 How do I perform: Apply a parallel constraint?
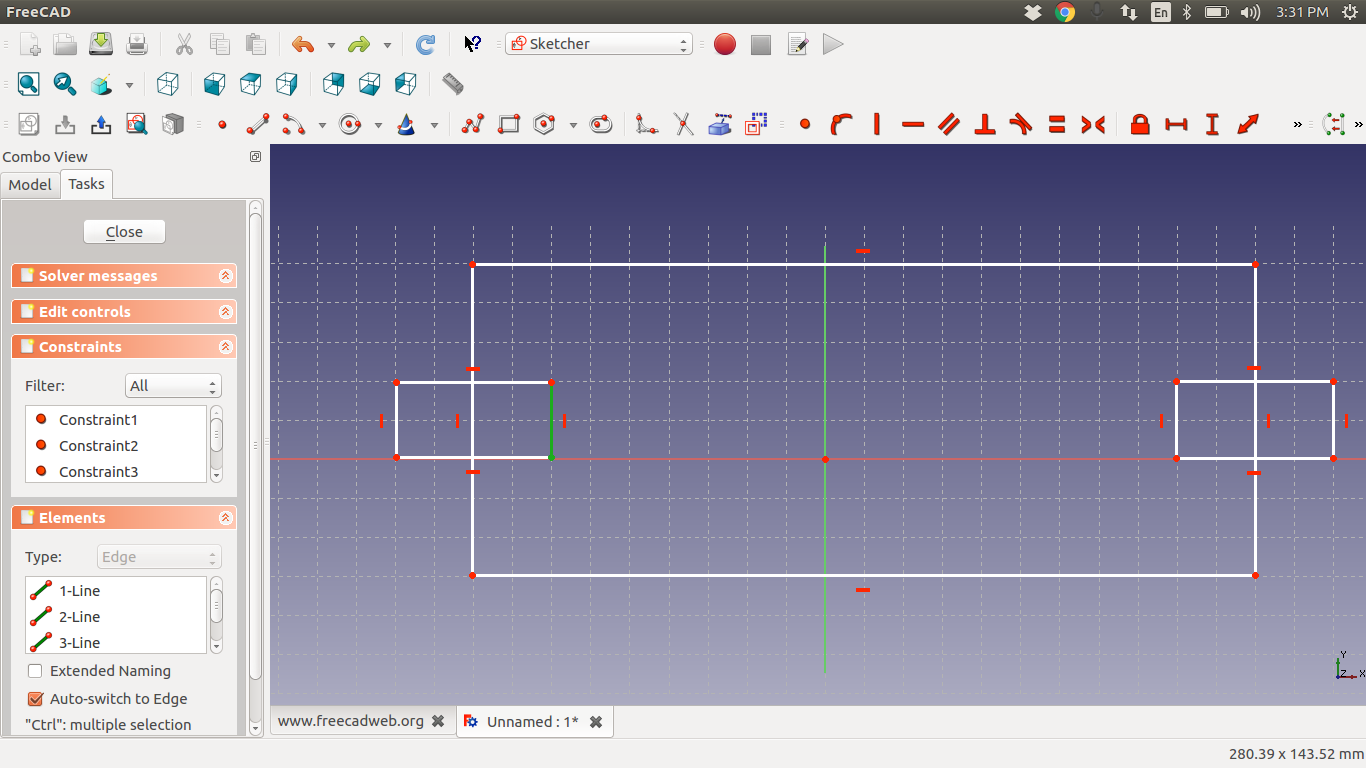coord(948,124)
